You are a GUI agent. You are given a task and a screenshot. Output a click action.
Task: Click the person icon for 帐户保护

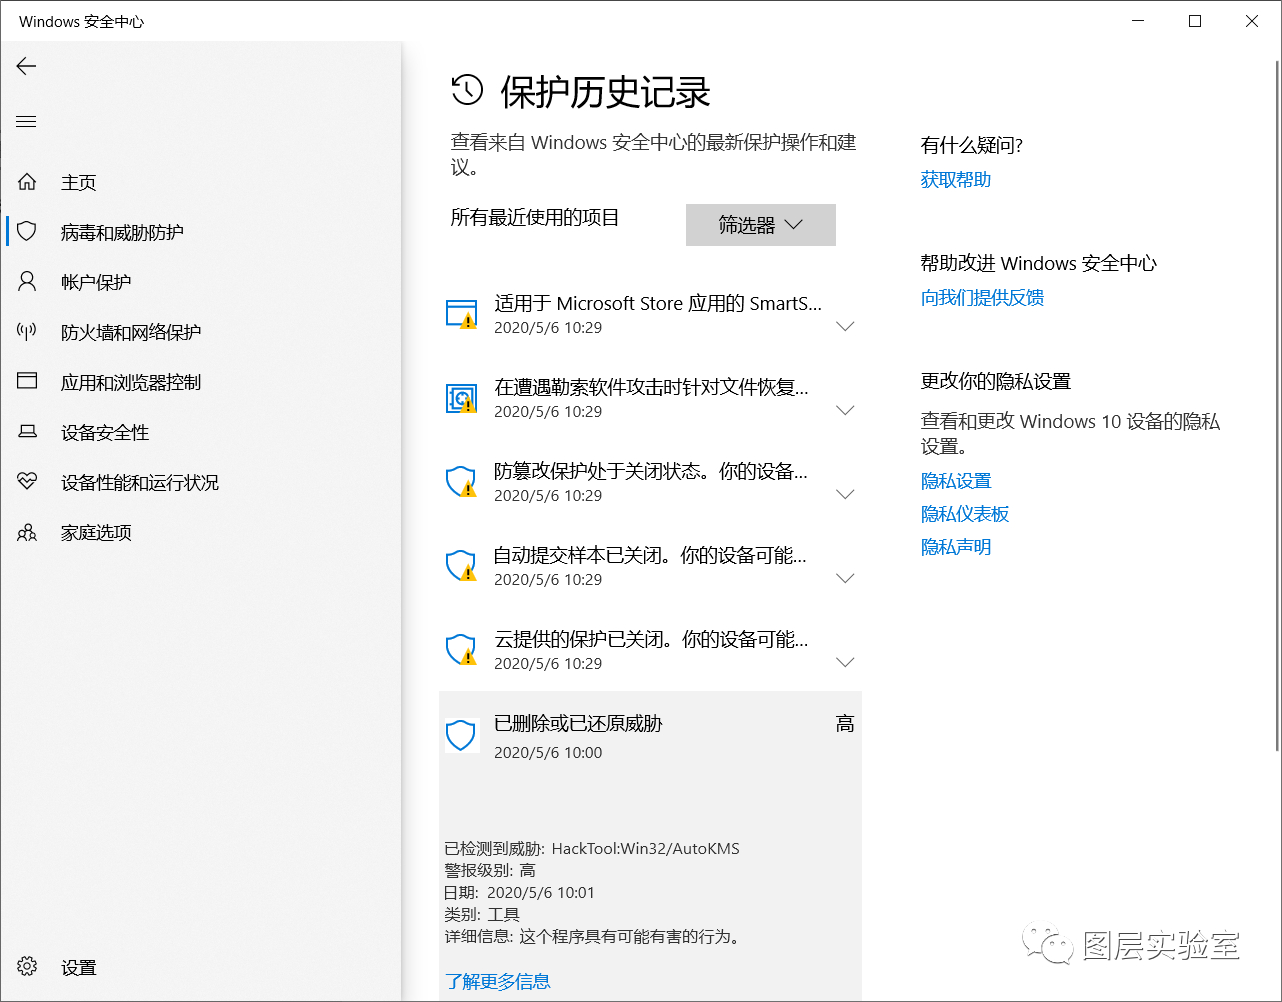tap(27, 282)
